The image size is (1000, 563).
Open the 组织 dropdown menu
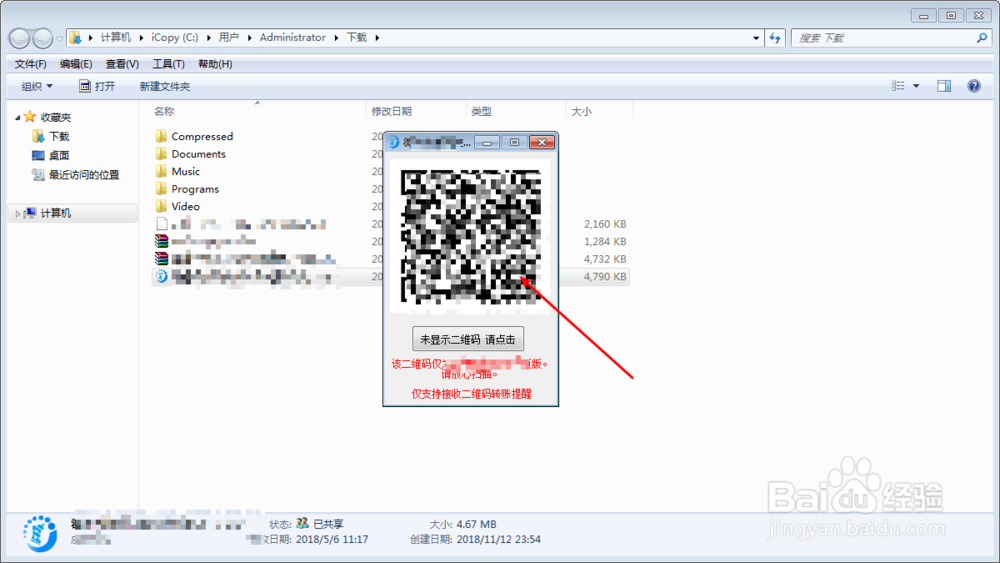[x=37, y=86]
